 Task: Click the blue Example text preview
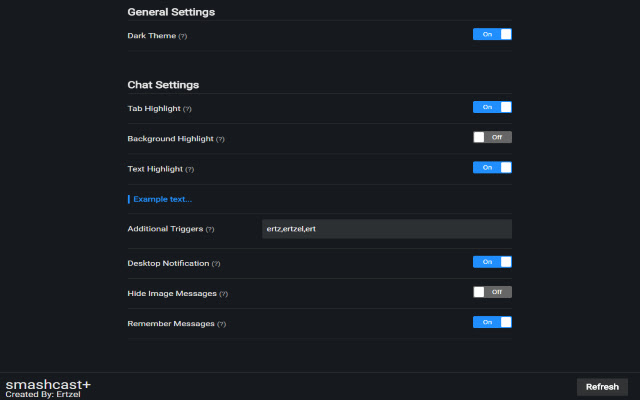(x=162, y=199)
